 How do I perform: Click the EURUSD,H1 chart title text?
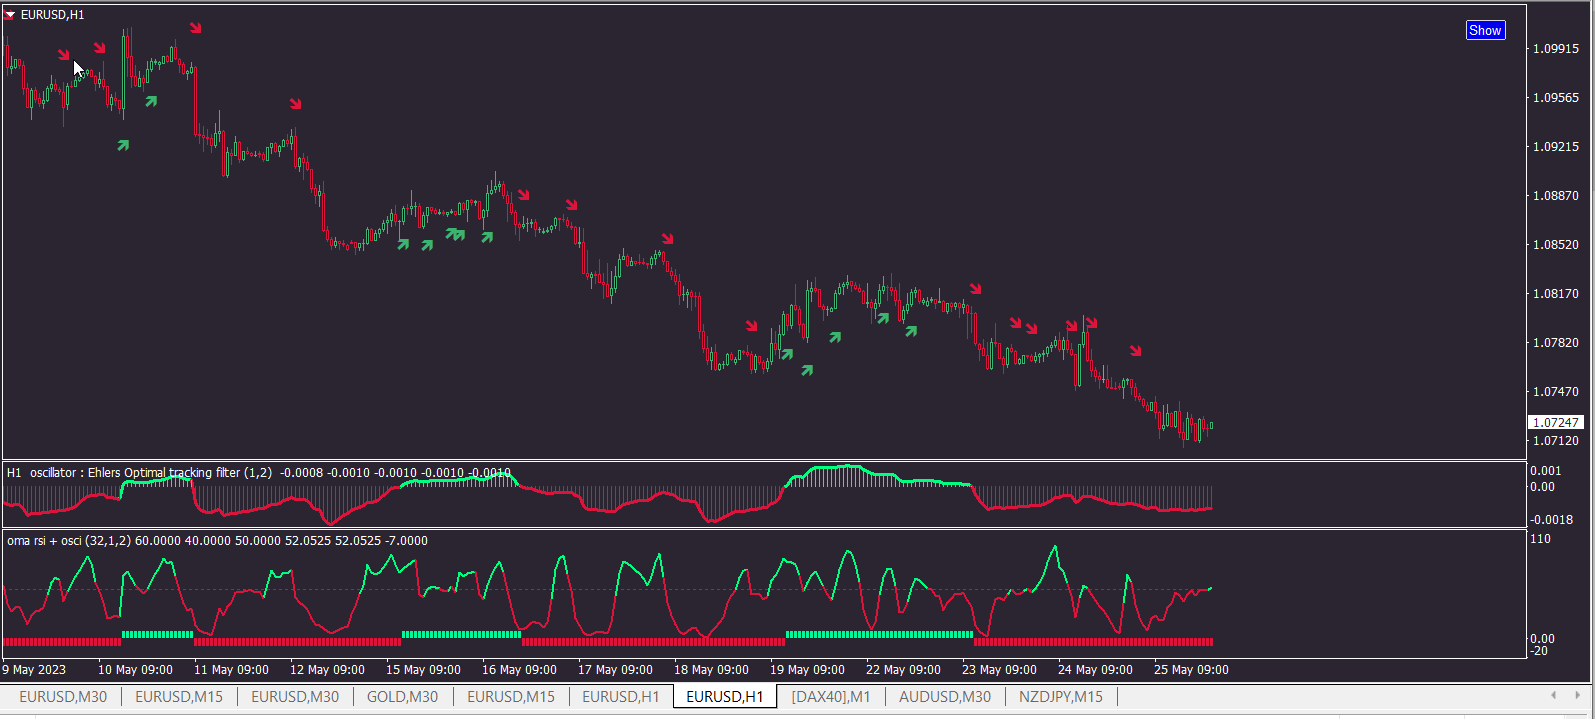pos(52,15)
